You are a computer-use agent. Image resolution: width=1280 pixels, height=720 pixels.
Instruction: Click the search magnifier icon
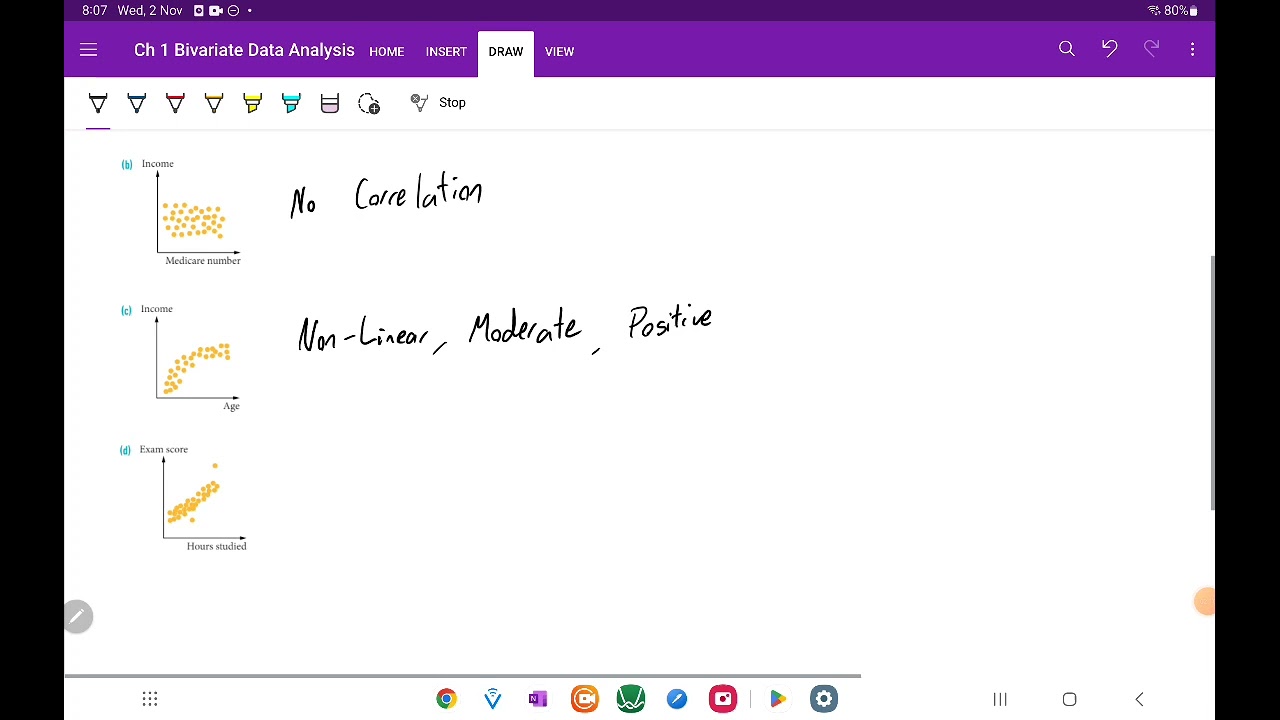(x=1067, y=49)
